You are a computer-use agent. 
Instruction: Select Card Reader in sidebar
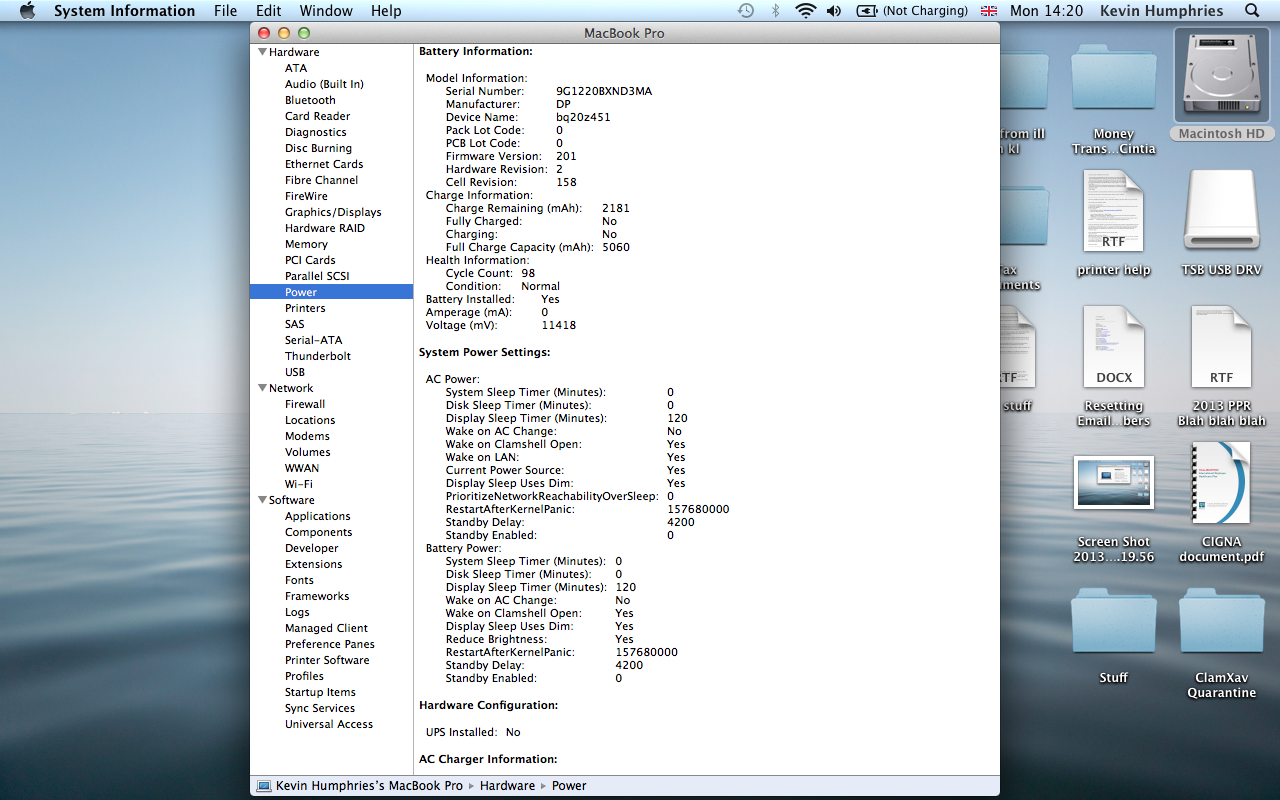click(317, 116)
